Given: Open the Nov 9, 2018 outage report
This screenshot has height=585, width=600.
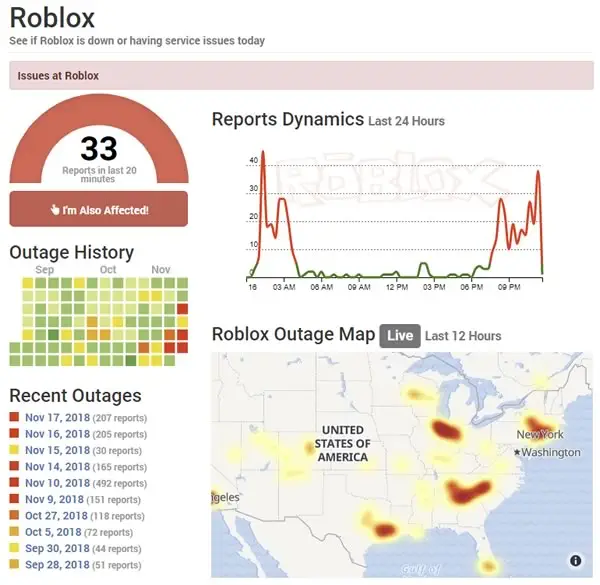Looking at the screenshot, I should point(54,499).
